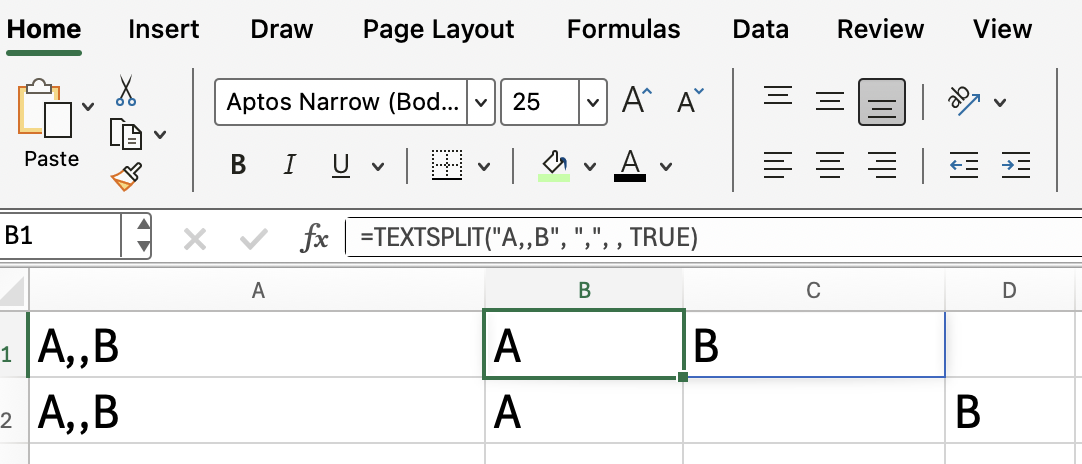
Task: Open the Copy options dropdown arrow
Action: click(x=160, y=134)
